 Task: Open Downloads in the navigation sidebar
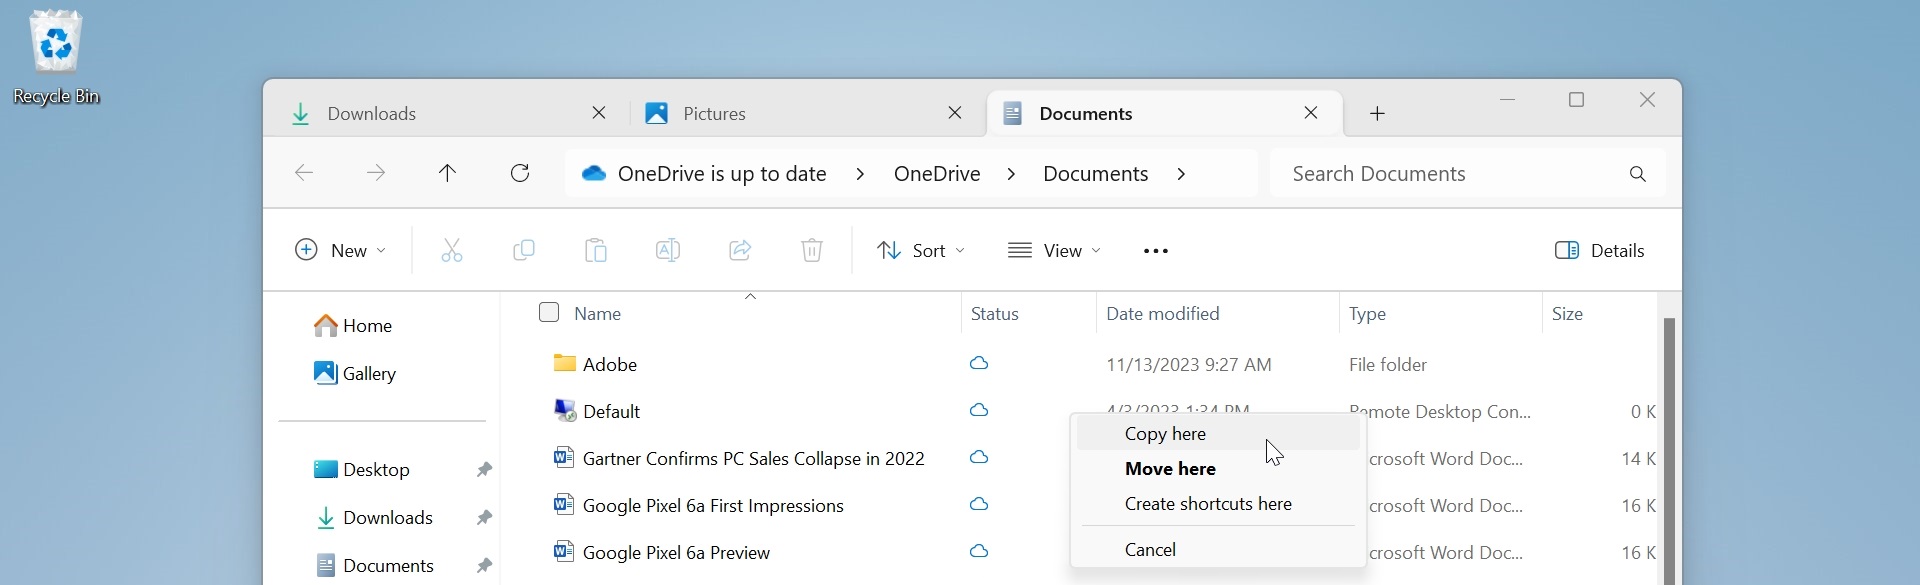tap(387, 517)
